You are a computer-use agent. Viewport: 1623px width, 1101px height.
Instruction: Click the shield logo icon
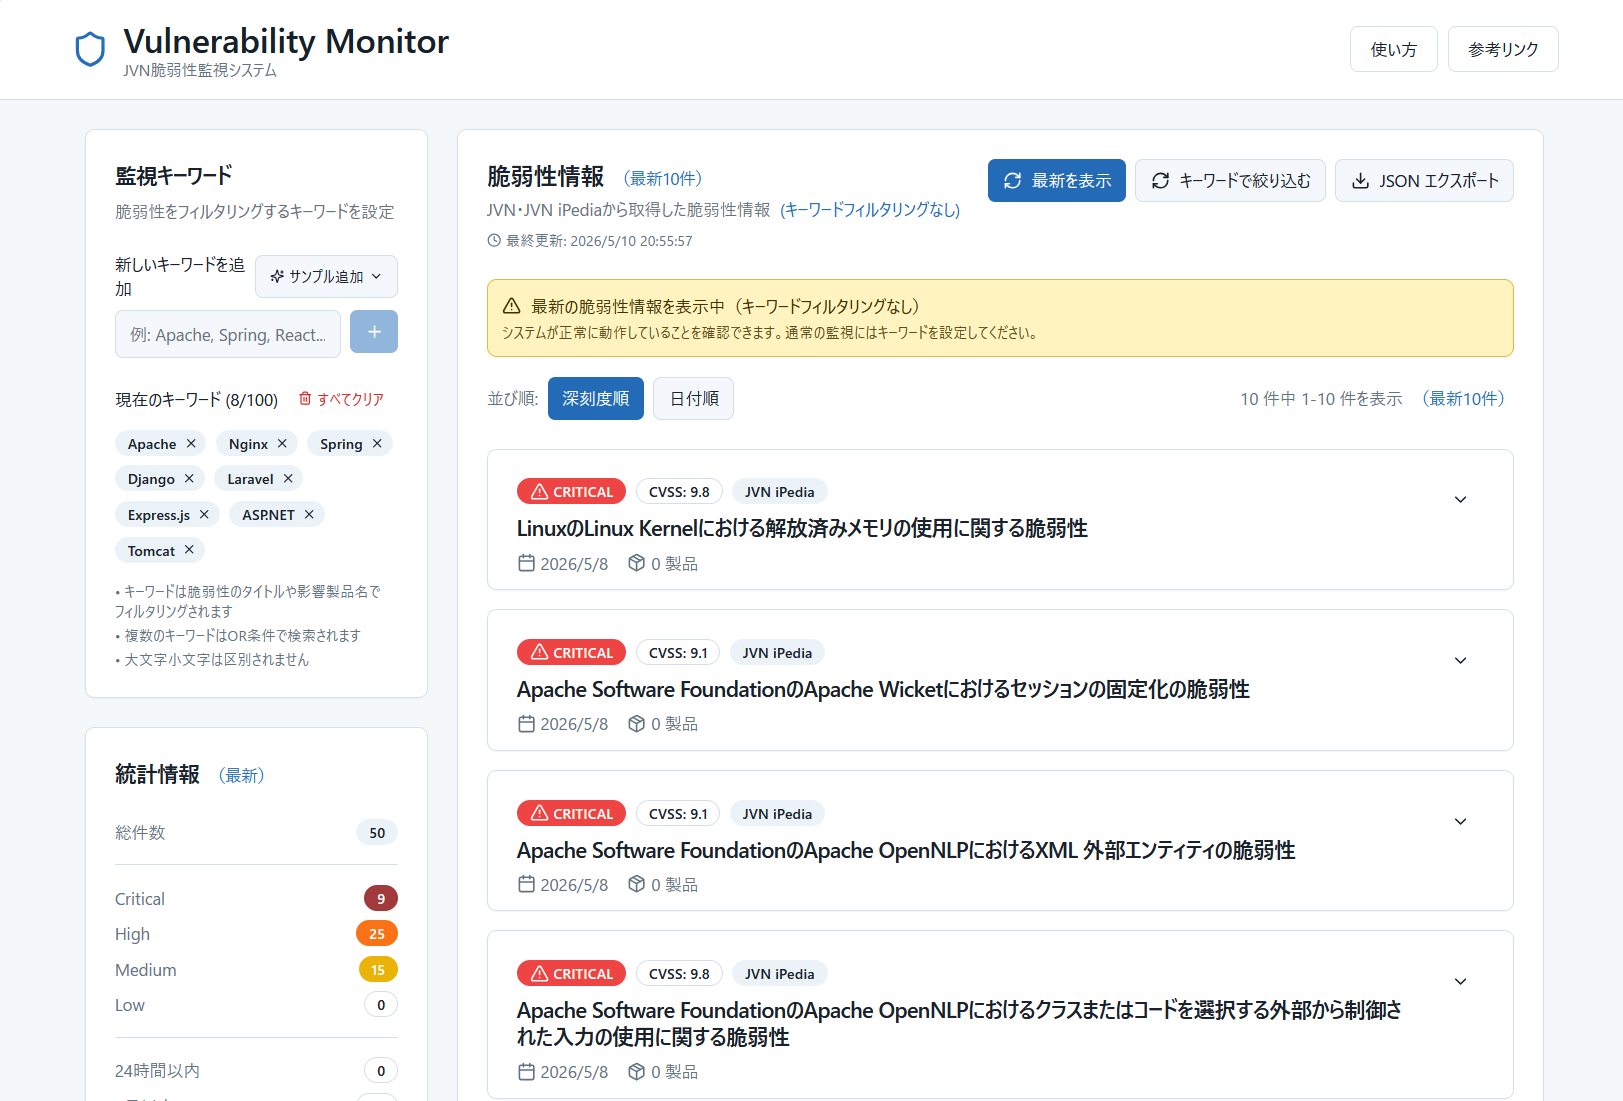click(x=90, y=49)
